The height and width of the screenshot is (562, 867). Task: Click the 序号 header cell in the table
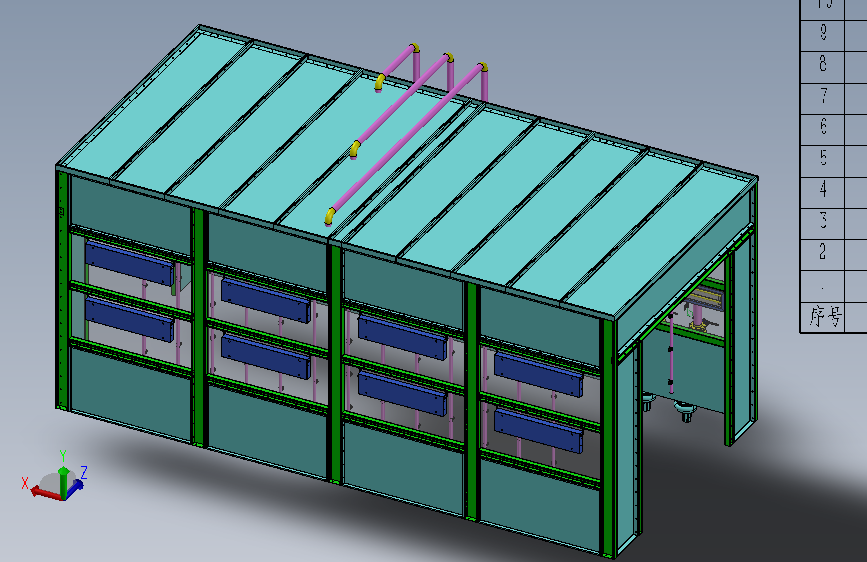pos(823,317)
